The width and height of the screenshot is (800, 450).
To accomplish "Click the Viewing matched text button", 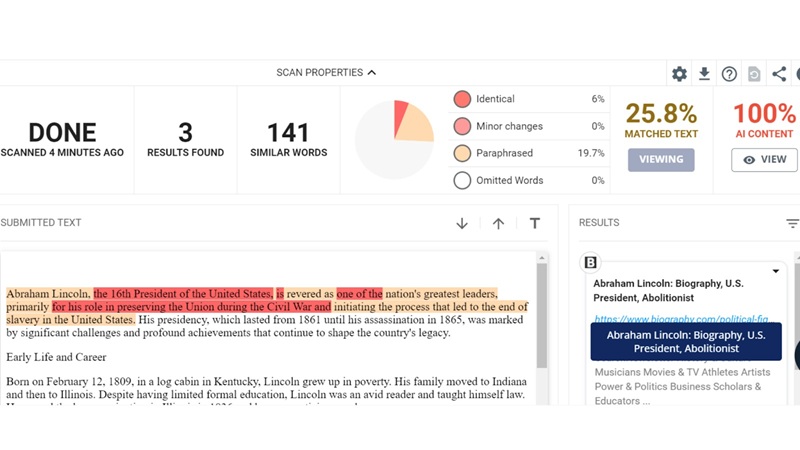I will (661, 159).
